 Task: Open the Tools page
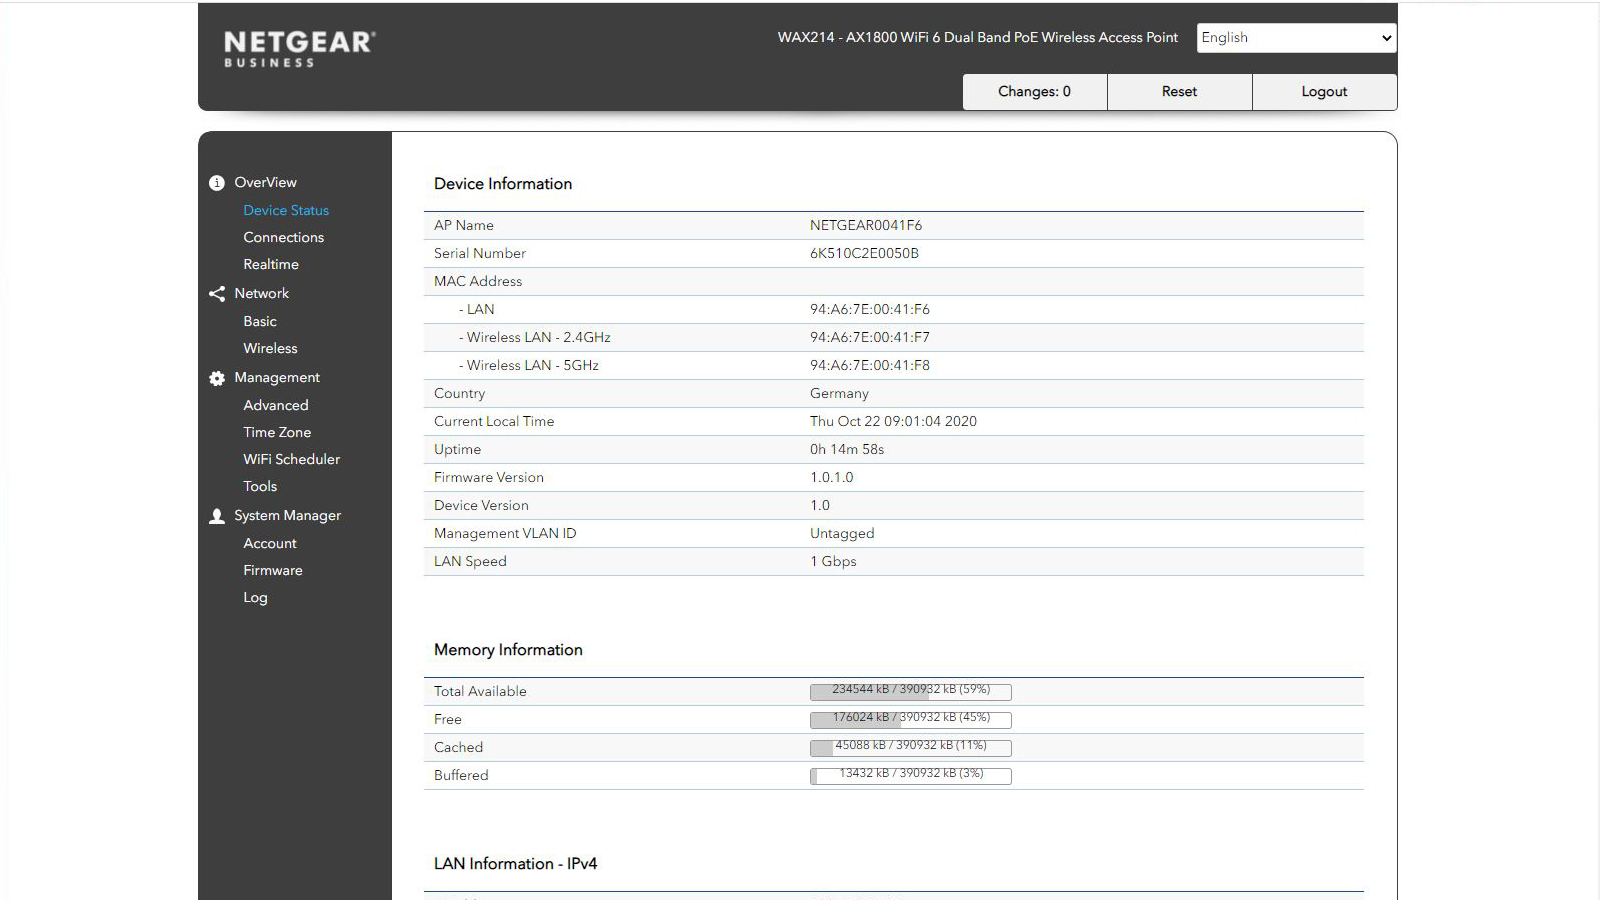[260, 487]
